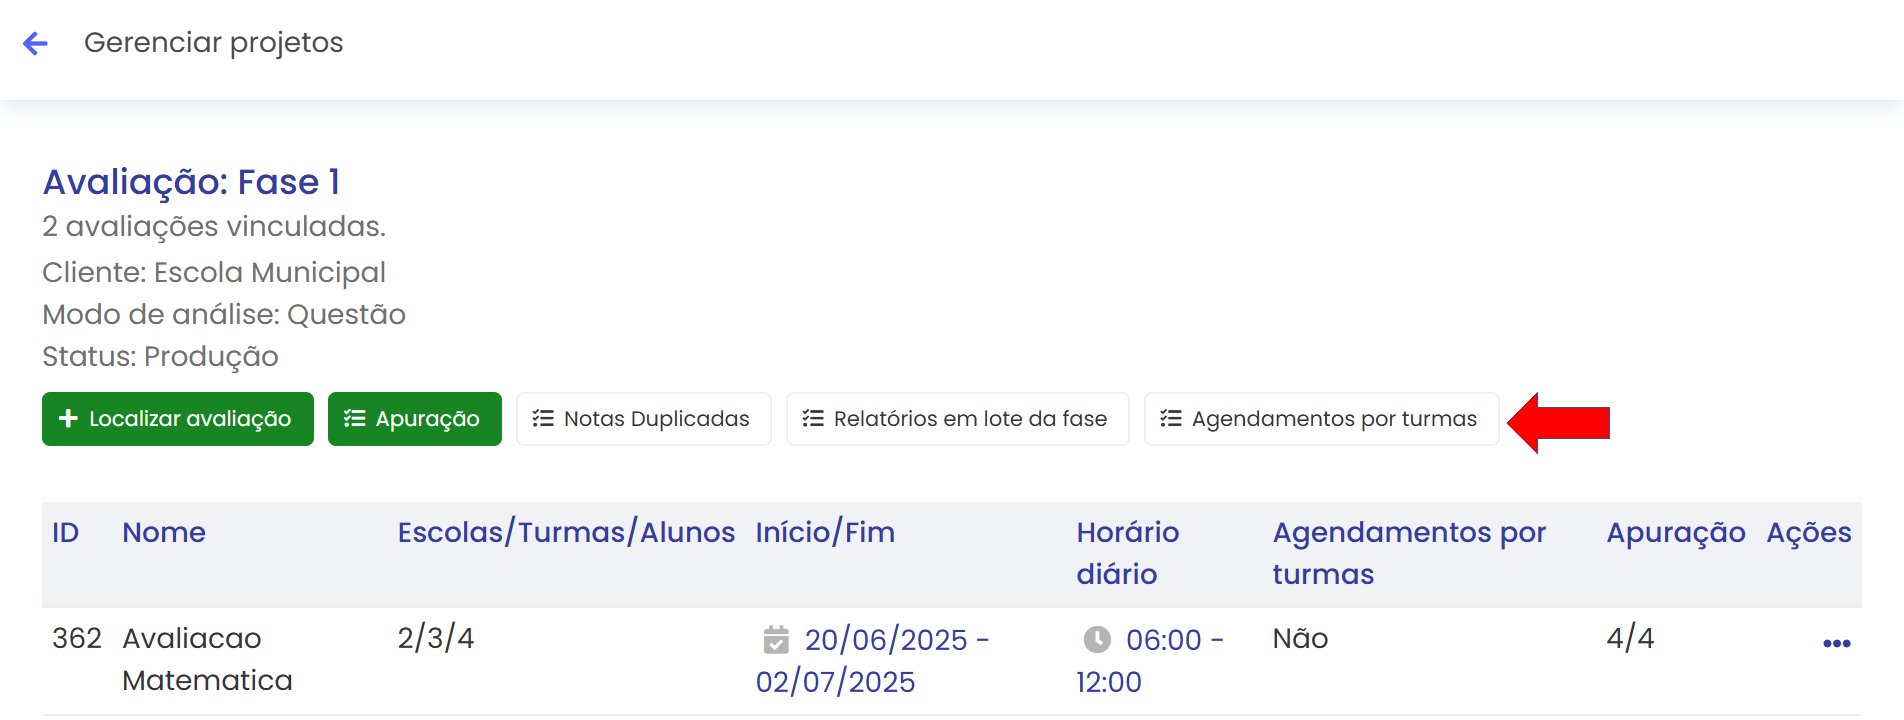The width and height of the screenshot is (1904, 720).
Task: Click the checklist icon in Relatórios em lote
Action: tap(813, 418)
